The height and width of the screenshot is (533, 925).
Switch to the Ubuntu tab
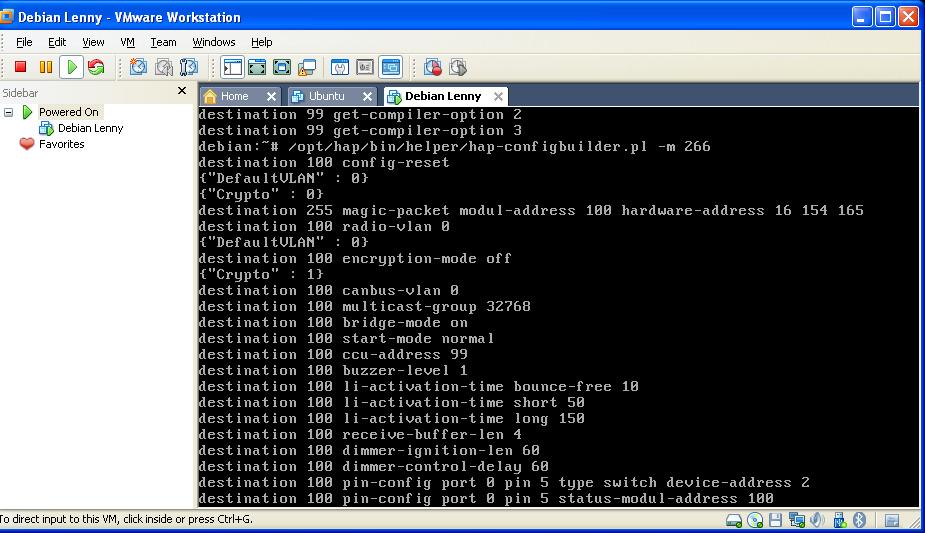tap(326, 96)
